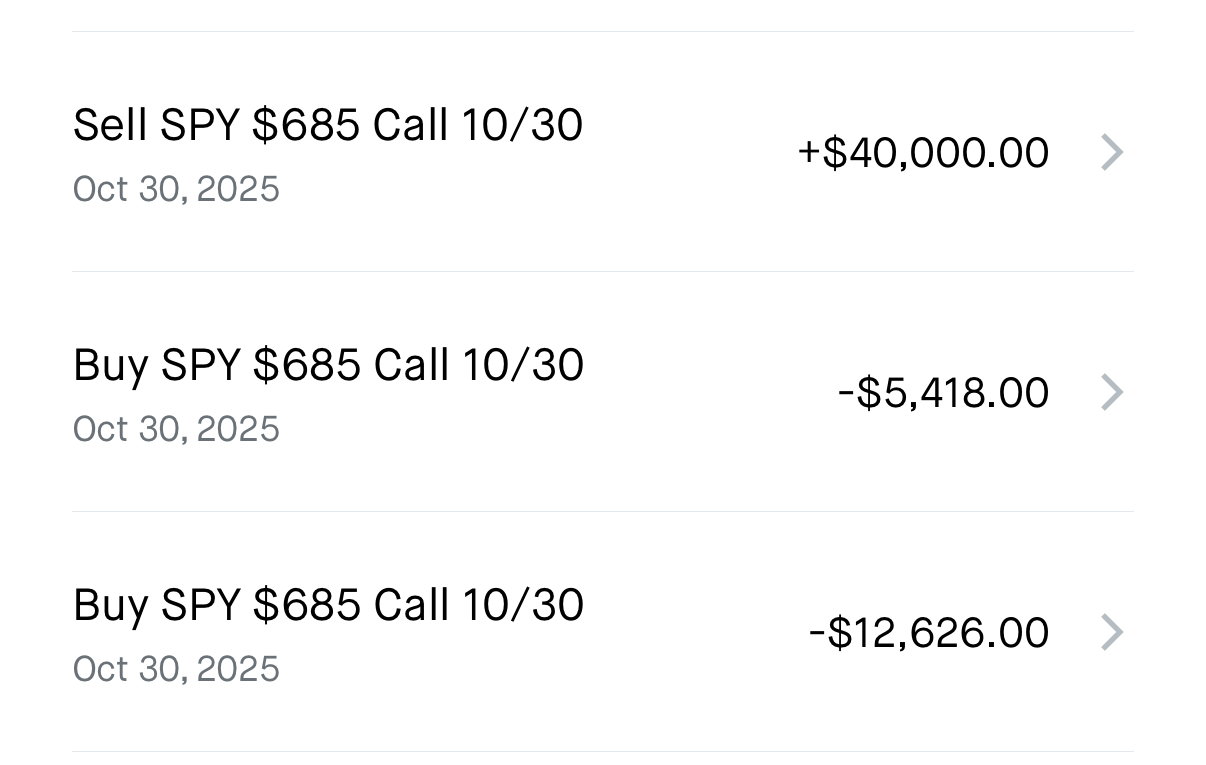Click the -$5,418.00 cost amount

point(943,393)
